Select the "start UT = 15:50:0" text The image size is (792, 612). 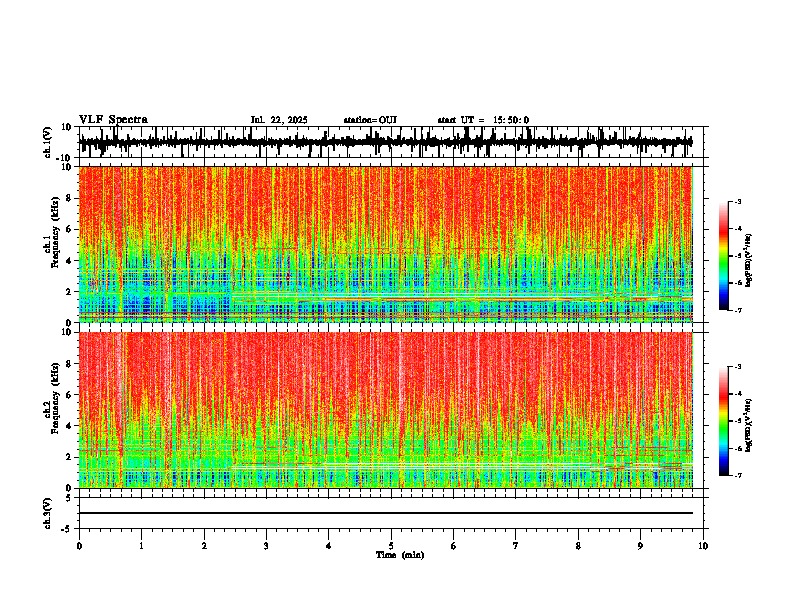coord(483,120)
